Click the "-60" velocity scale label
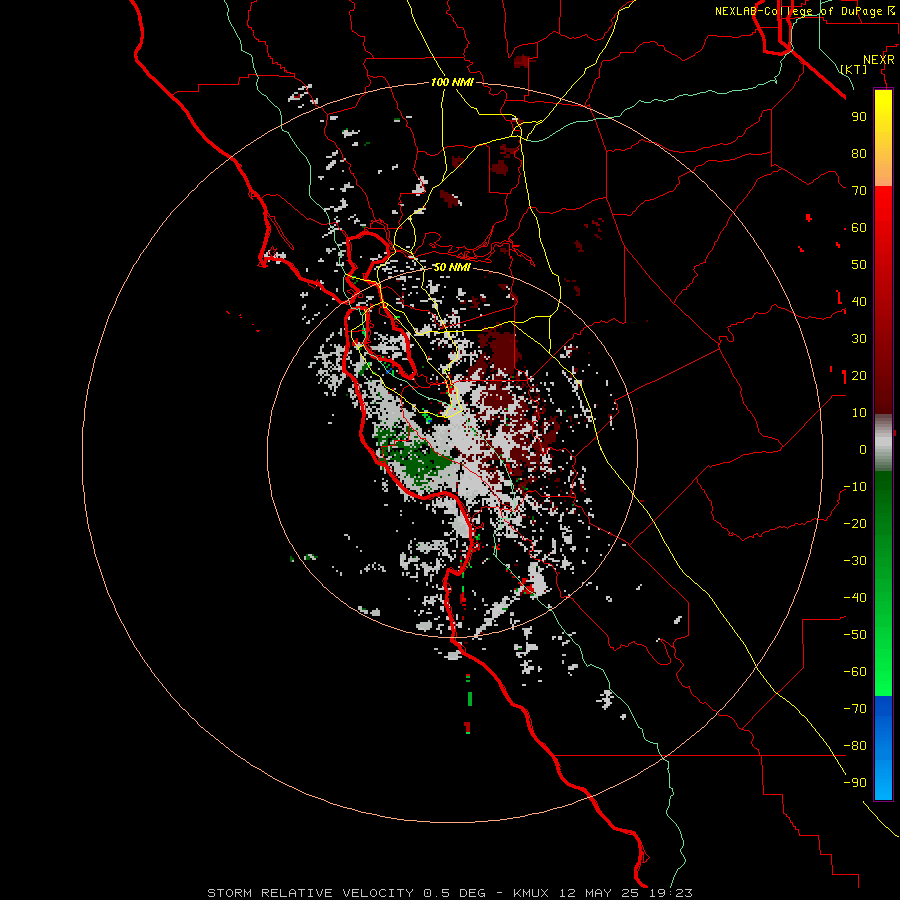Image resolution: width=900 pixels, height=900 pixels. (855, 672)
